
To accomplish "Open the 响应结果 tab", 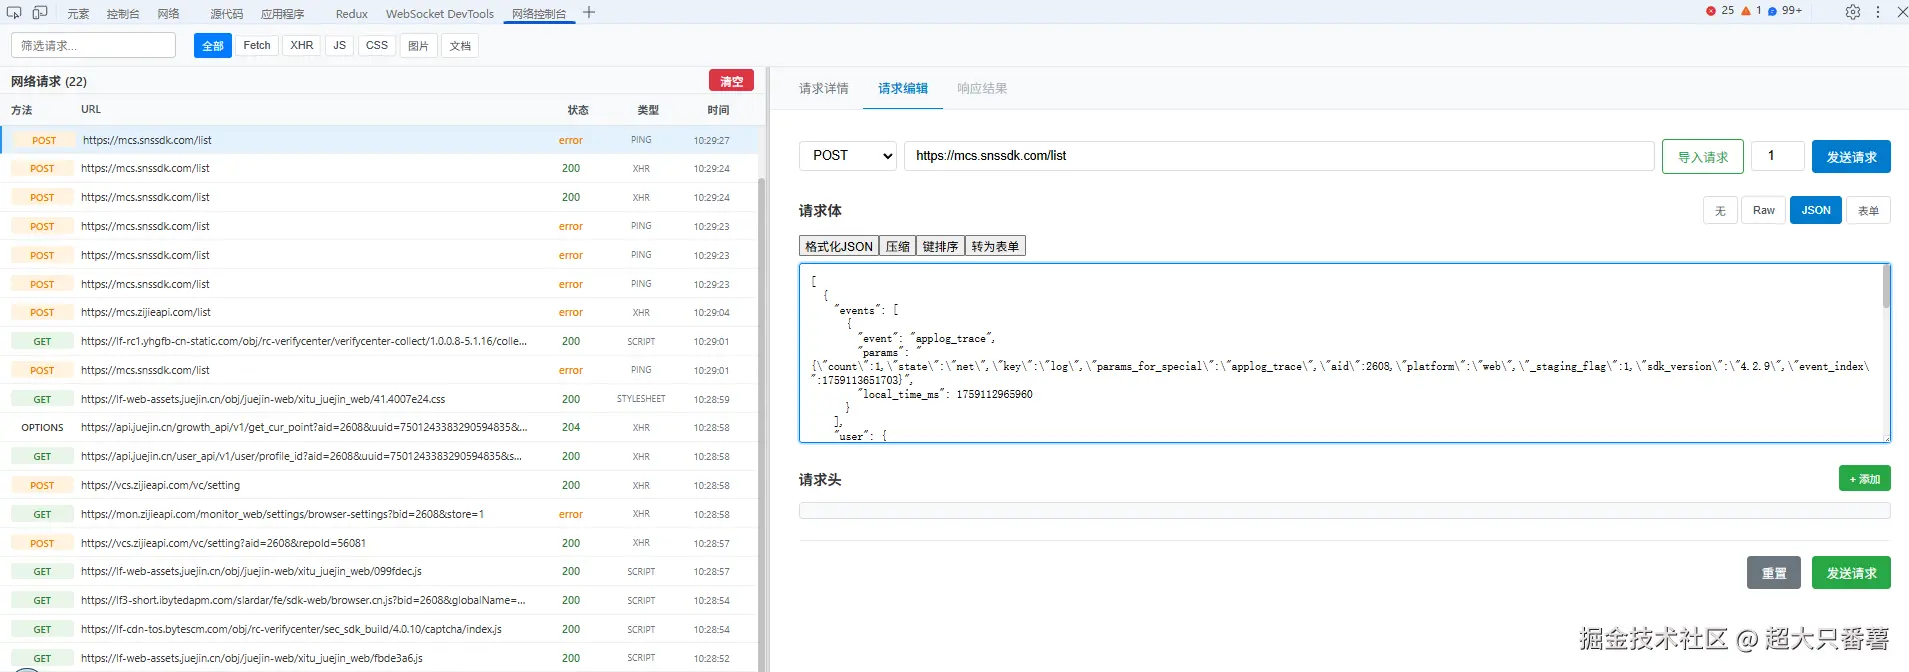I will [x=982, y=89].
